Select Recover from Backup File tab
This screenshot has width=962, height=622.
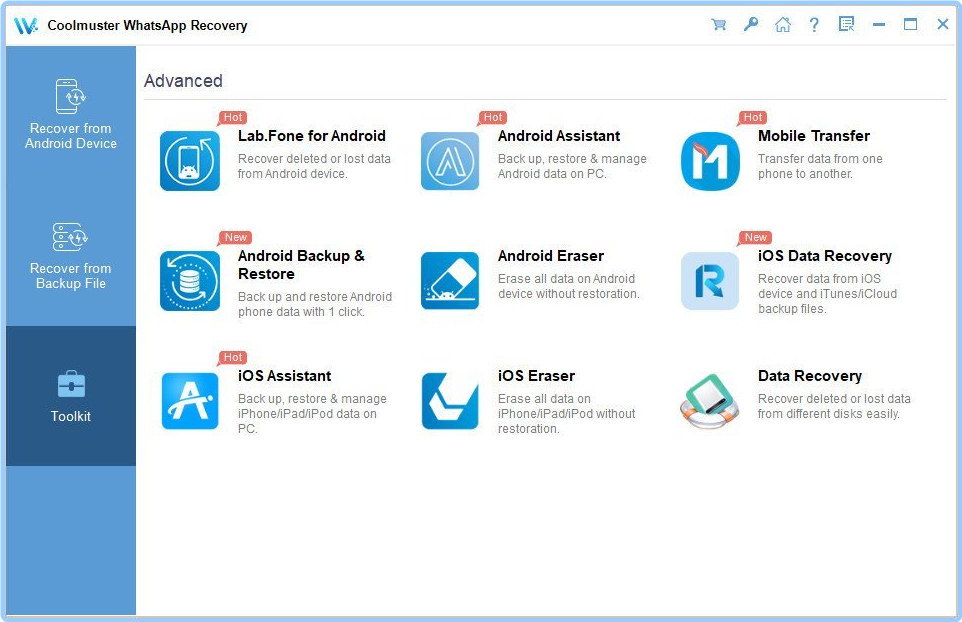pyautogui.click(x=71, y=256)
